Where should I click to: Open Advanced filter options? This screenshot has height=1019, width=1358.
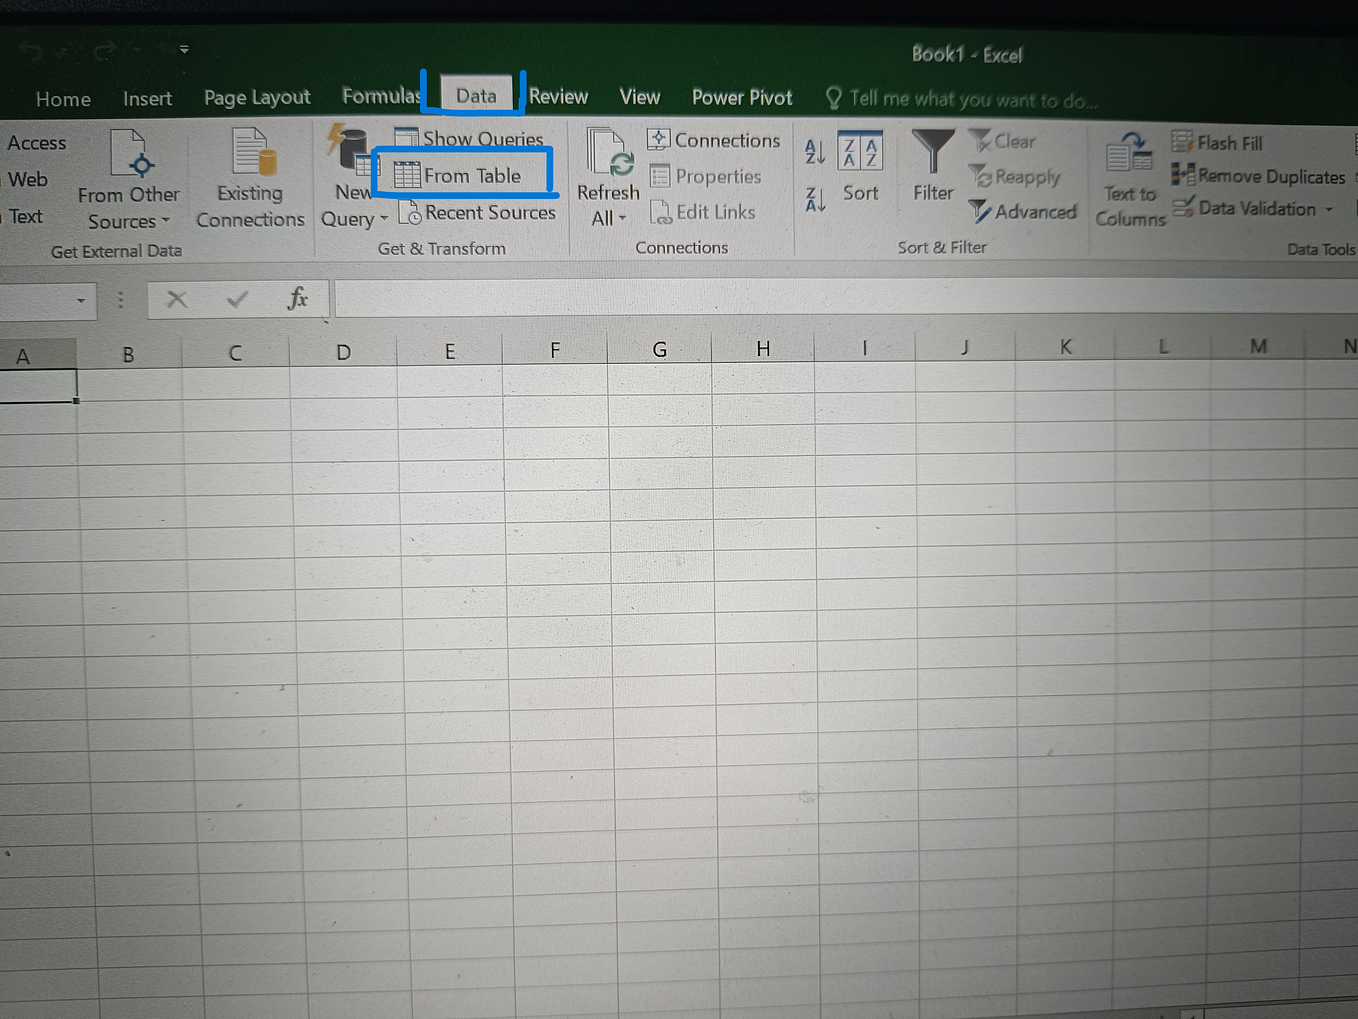[1023, 212]
